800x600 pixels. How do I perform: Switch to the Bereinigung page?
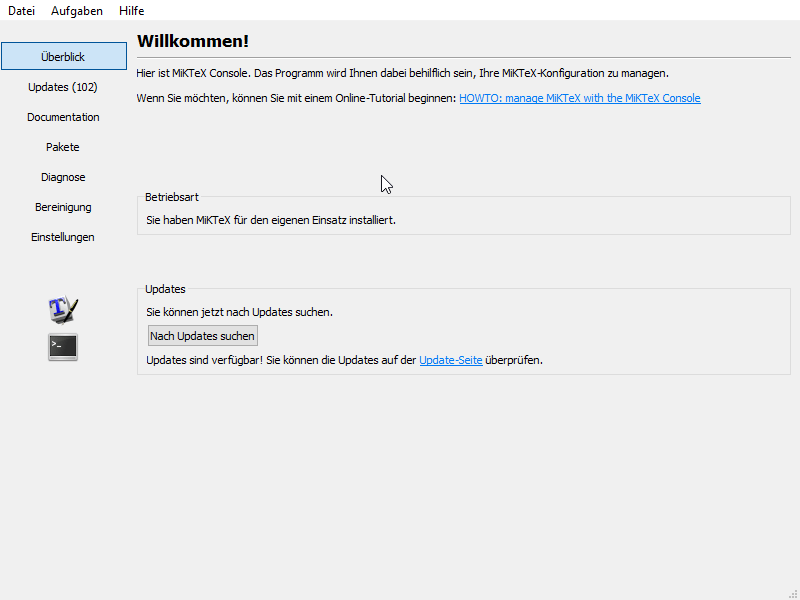[63, 207]
